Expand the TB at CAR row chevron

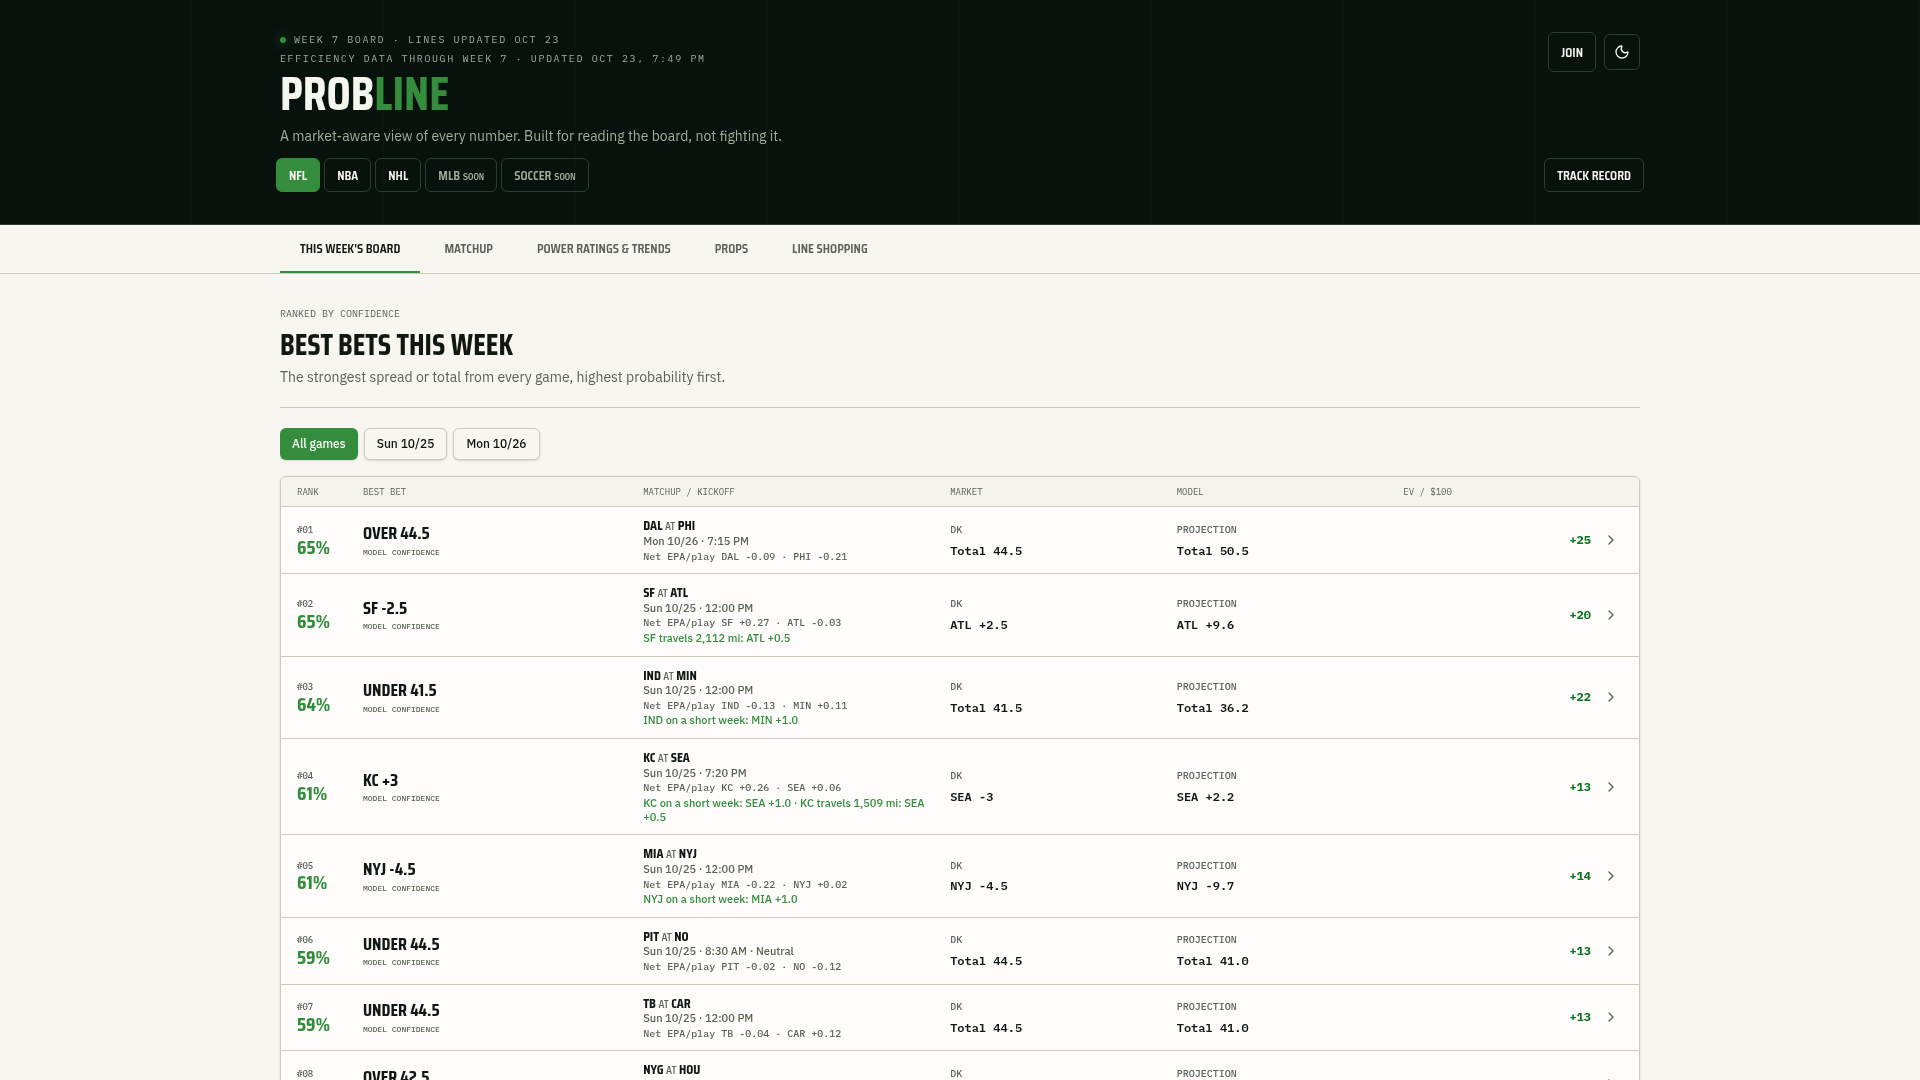[1611, 1017]
